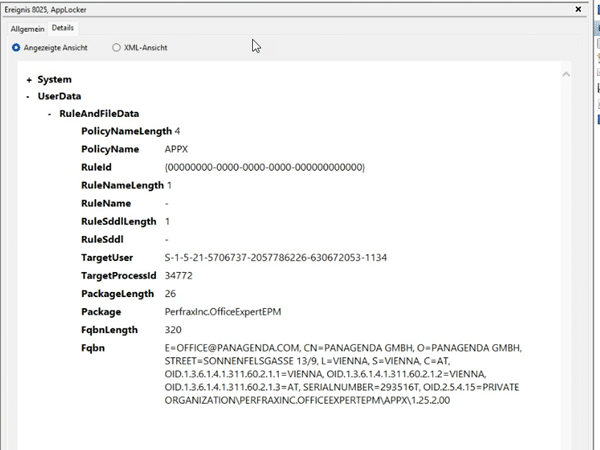This screenshot has width=600, height=450.
Task: Collapse the RuleAndFileData node
Action: (x=49, y=114)
